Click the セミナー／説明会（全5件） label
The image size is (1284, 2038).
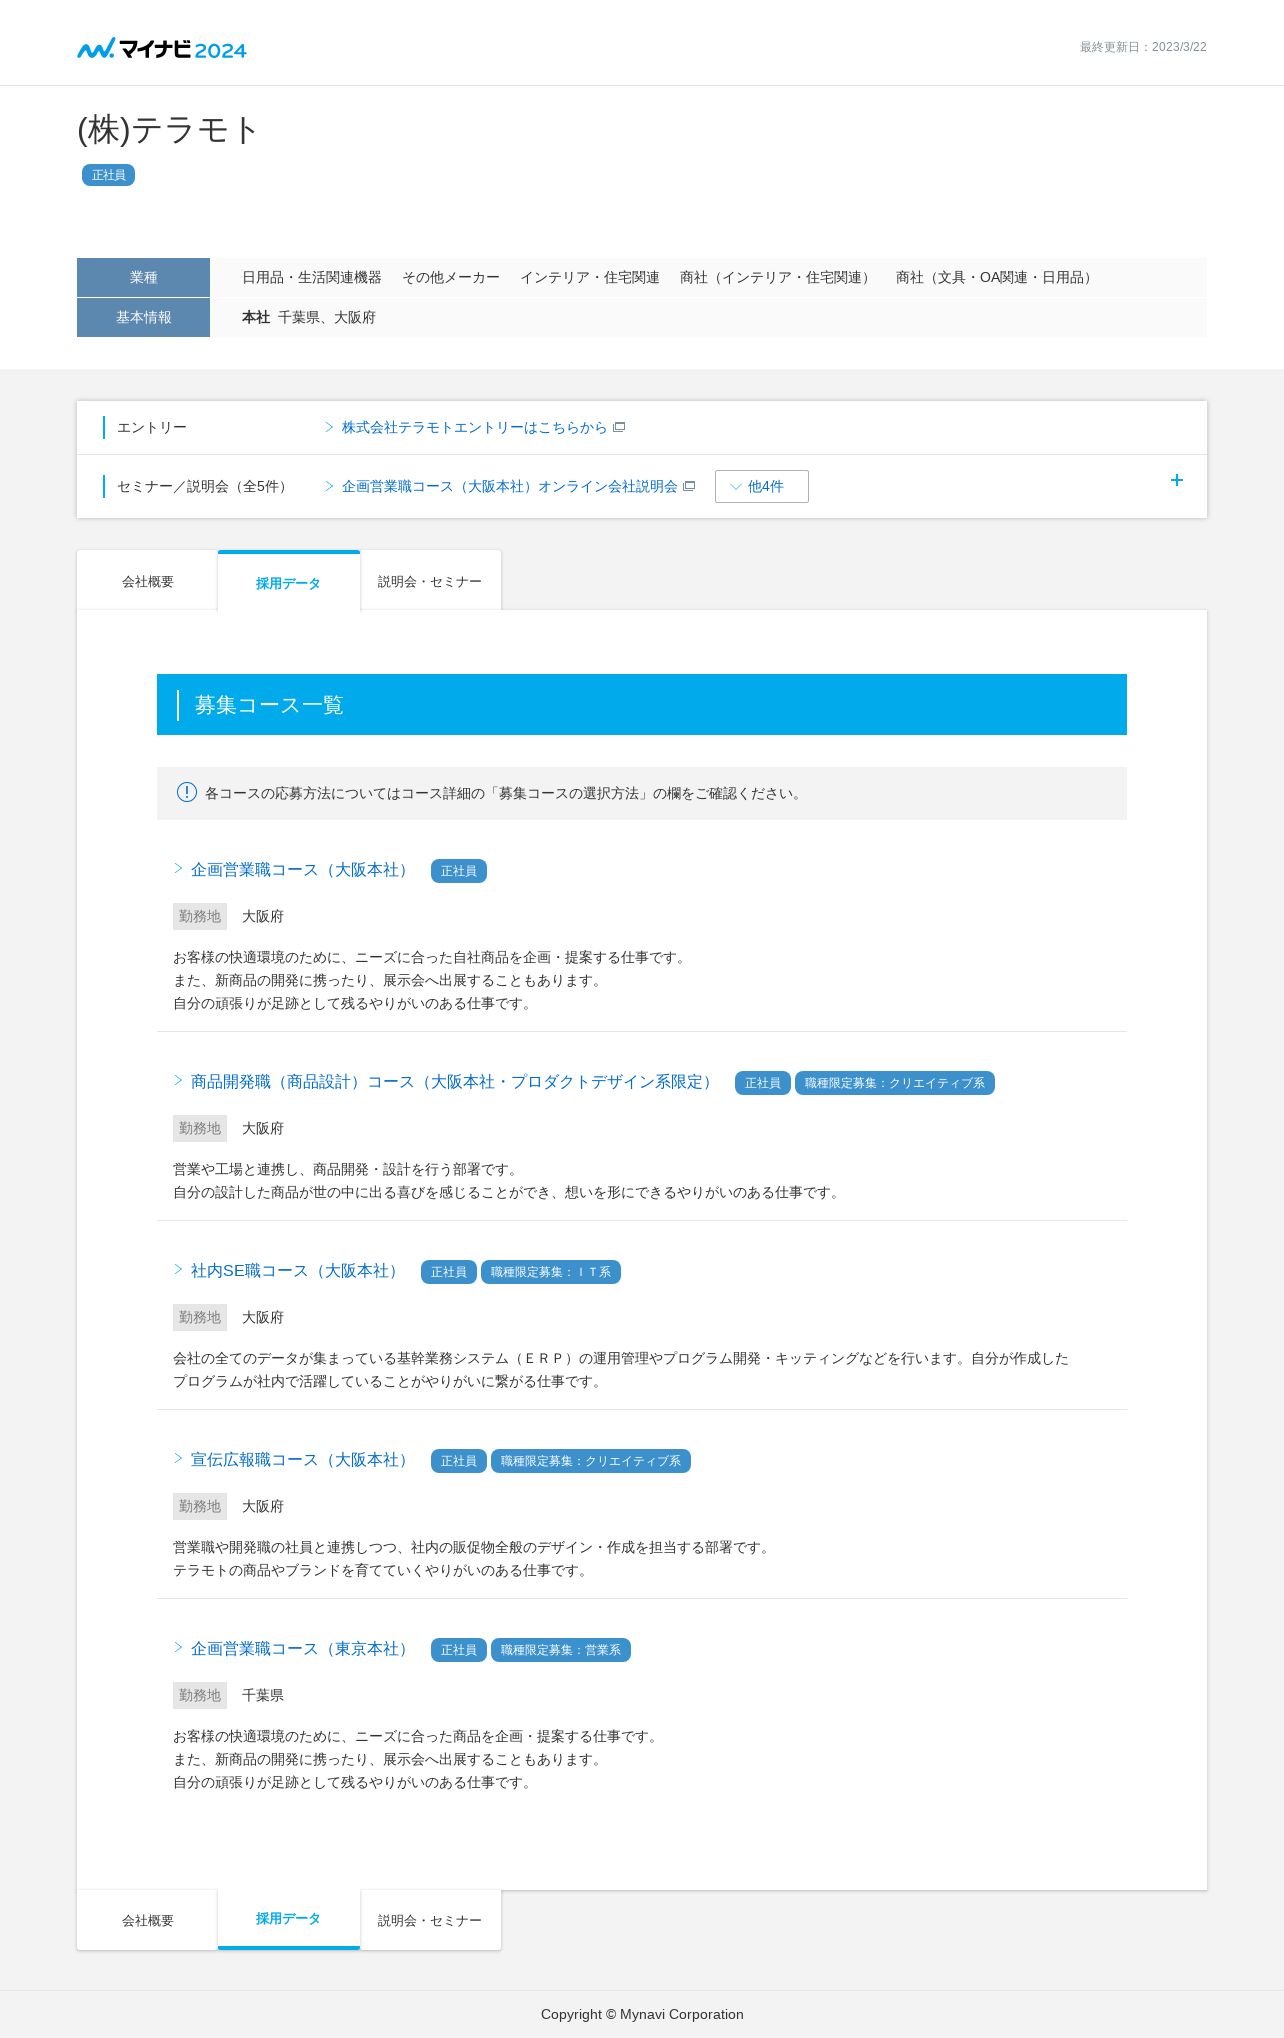pos(205,486)
